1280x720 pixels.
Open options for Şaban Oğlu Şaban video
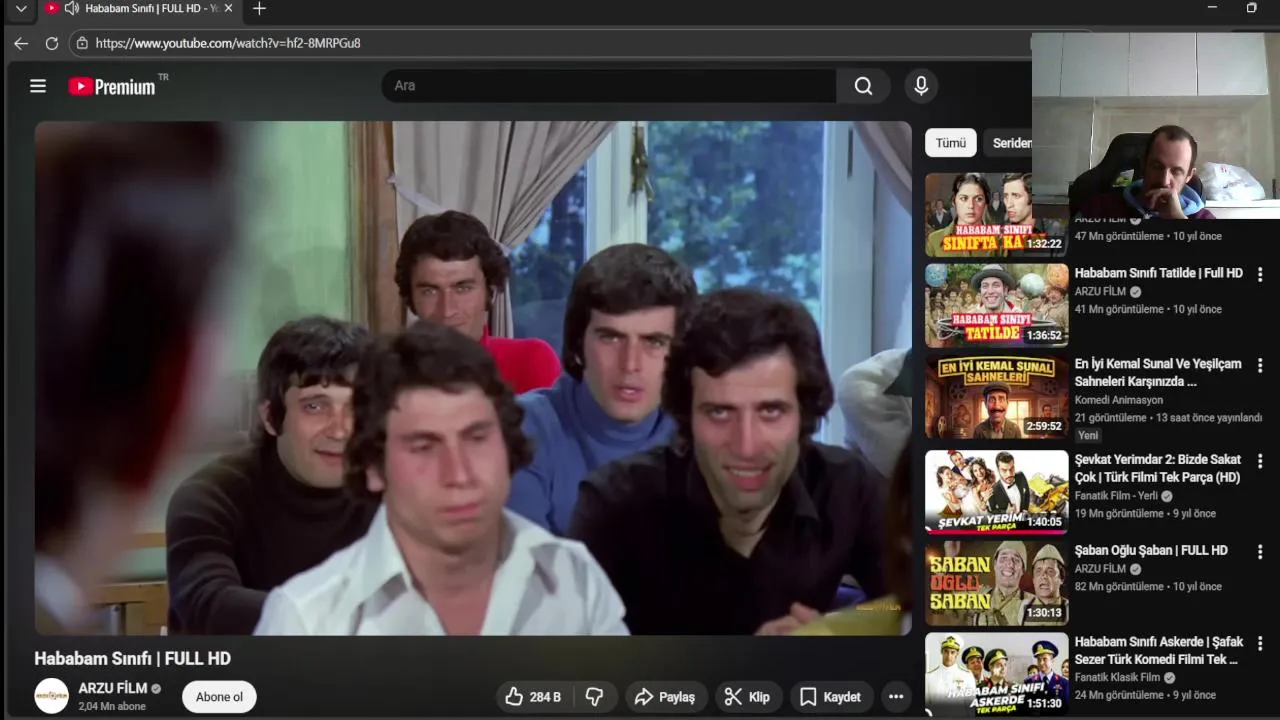(x=1260, y=552)
